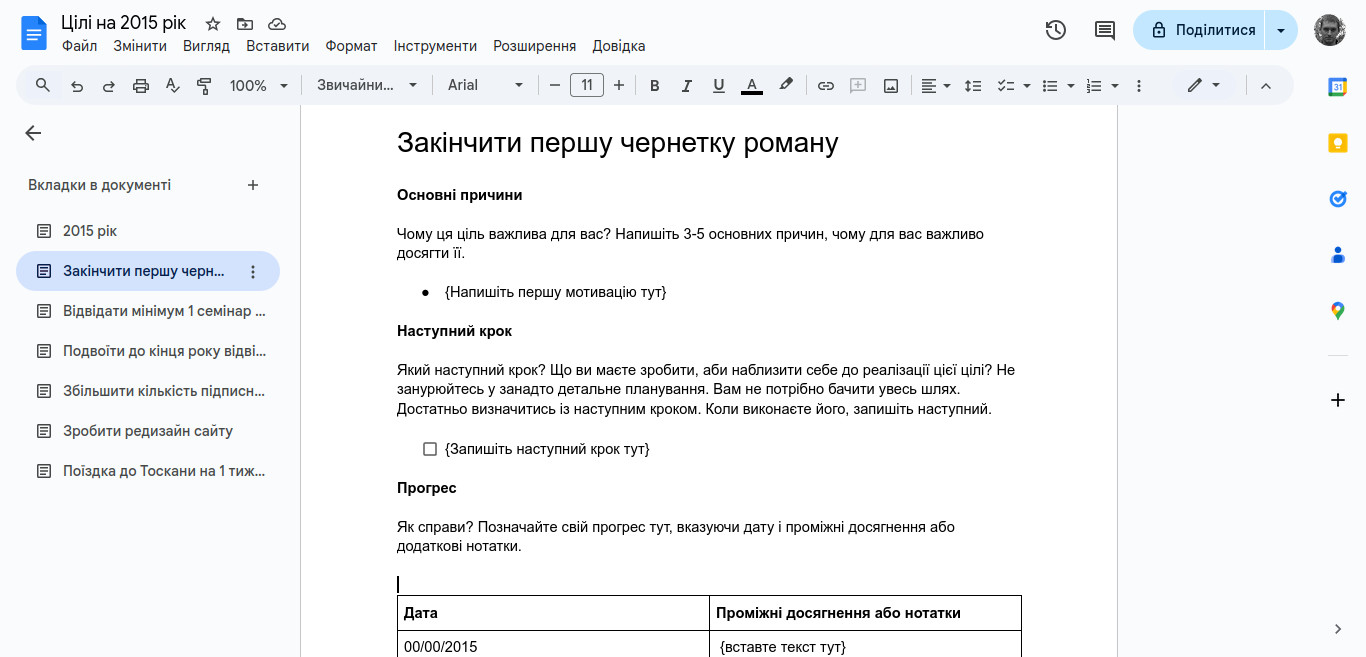Viewport: 1366px width, 657px height.
Task: Open the comments panel icon
Action: pyautogui.click(x=1105, y=30)
